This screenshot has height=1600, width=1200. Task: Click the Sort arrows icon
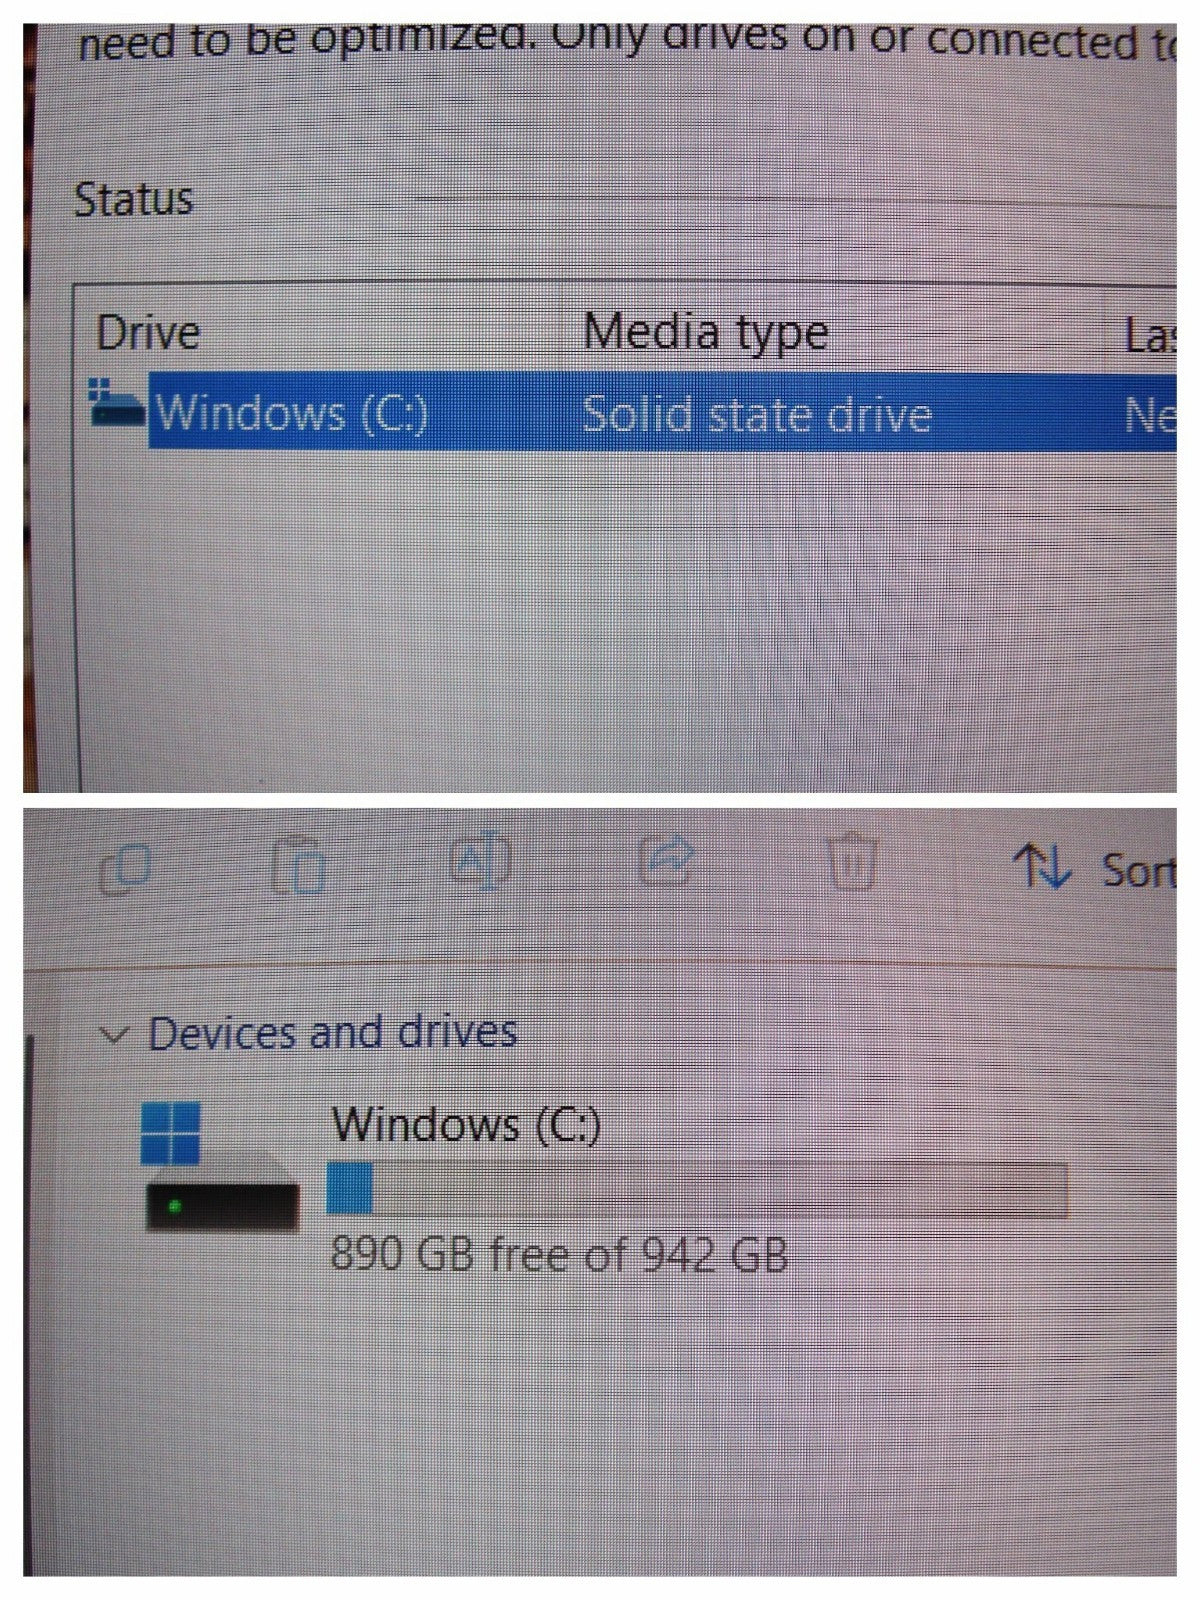point(1042,866)
